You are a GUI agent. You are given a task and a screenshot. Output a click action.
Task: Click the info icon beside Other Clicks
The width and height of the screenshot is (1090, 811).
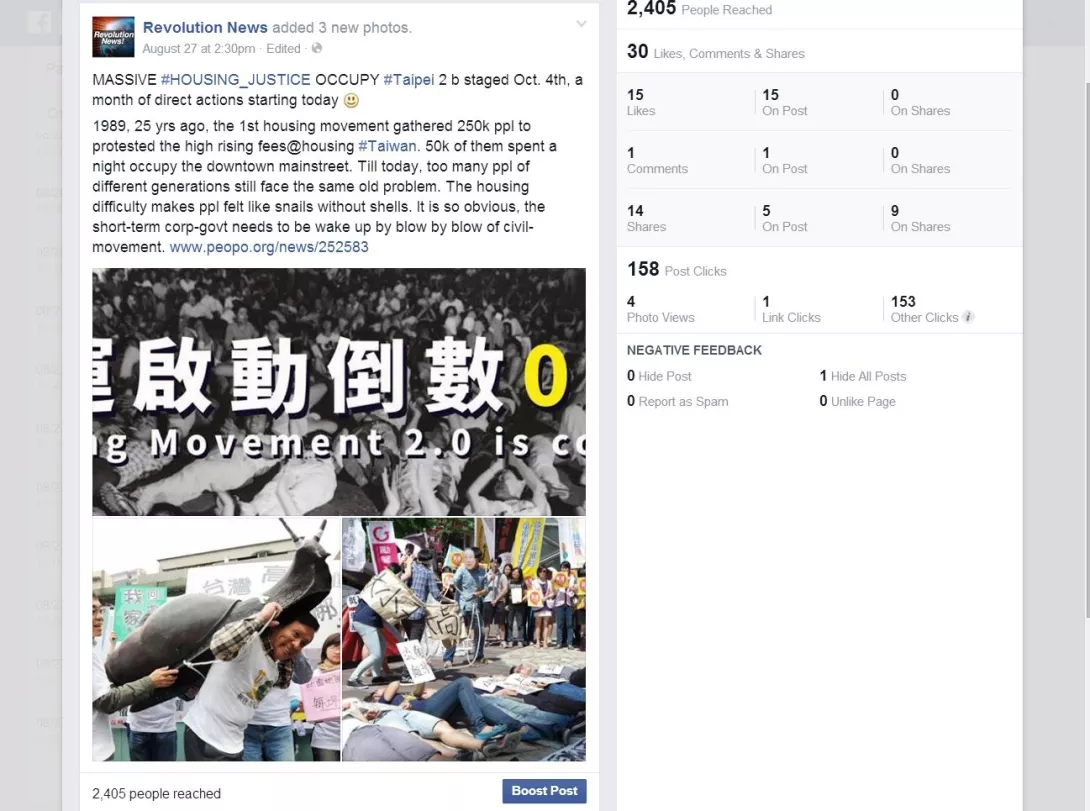(968, 317)
